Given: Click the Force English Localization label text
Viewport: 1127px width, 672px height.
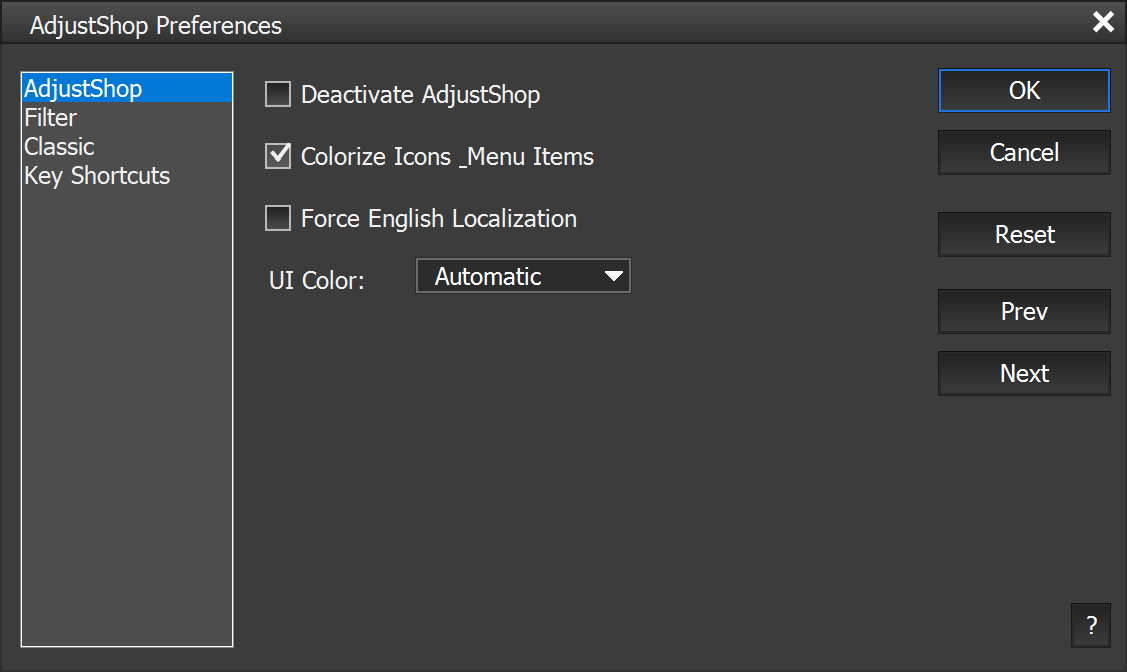Looking at the screenshot, I should coord(438,219).
